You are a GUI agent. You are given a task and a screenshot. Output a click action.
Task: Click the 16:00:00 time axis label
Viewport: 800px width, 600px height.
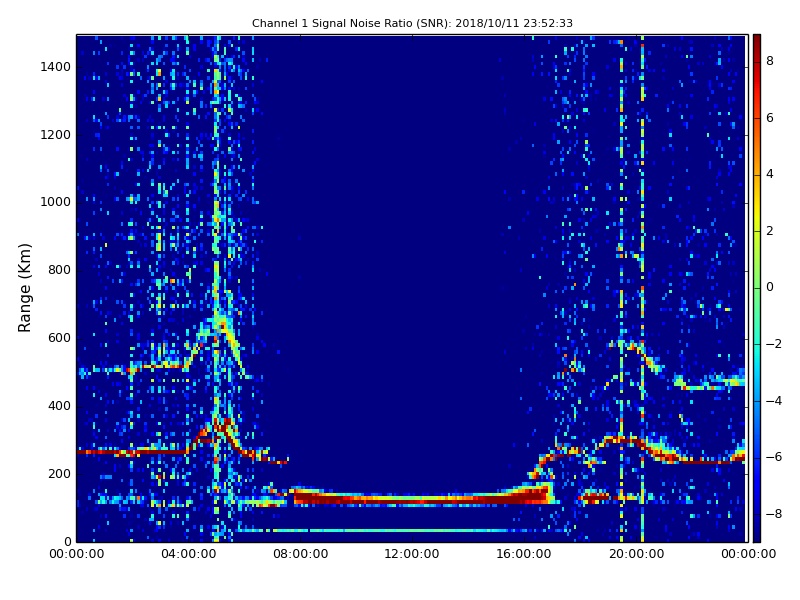pyautogui.click(x=524, y=554)
